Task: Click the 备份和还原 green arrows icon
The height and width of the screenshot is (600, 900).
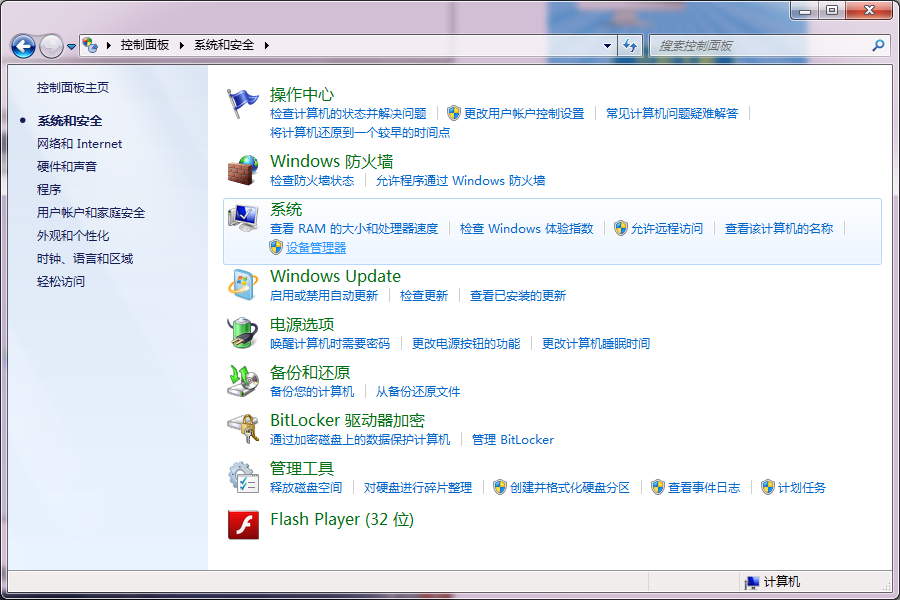Action: (x=243, y=381)
